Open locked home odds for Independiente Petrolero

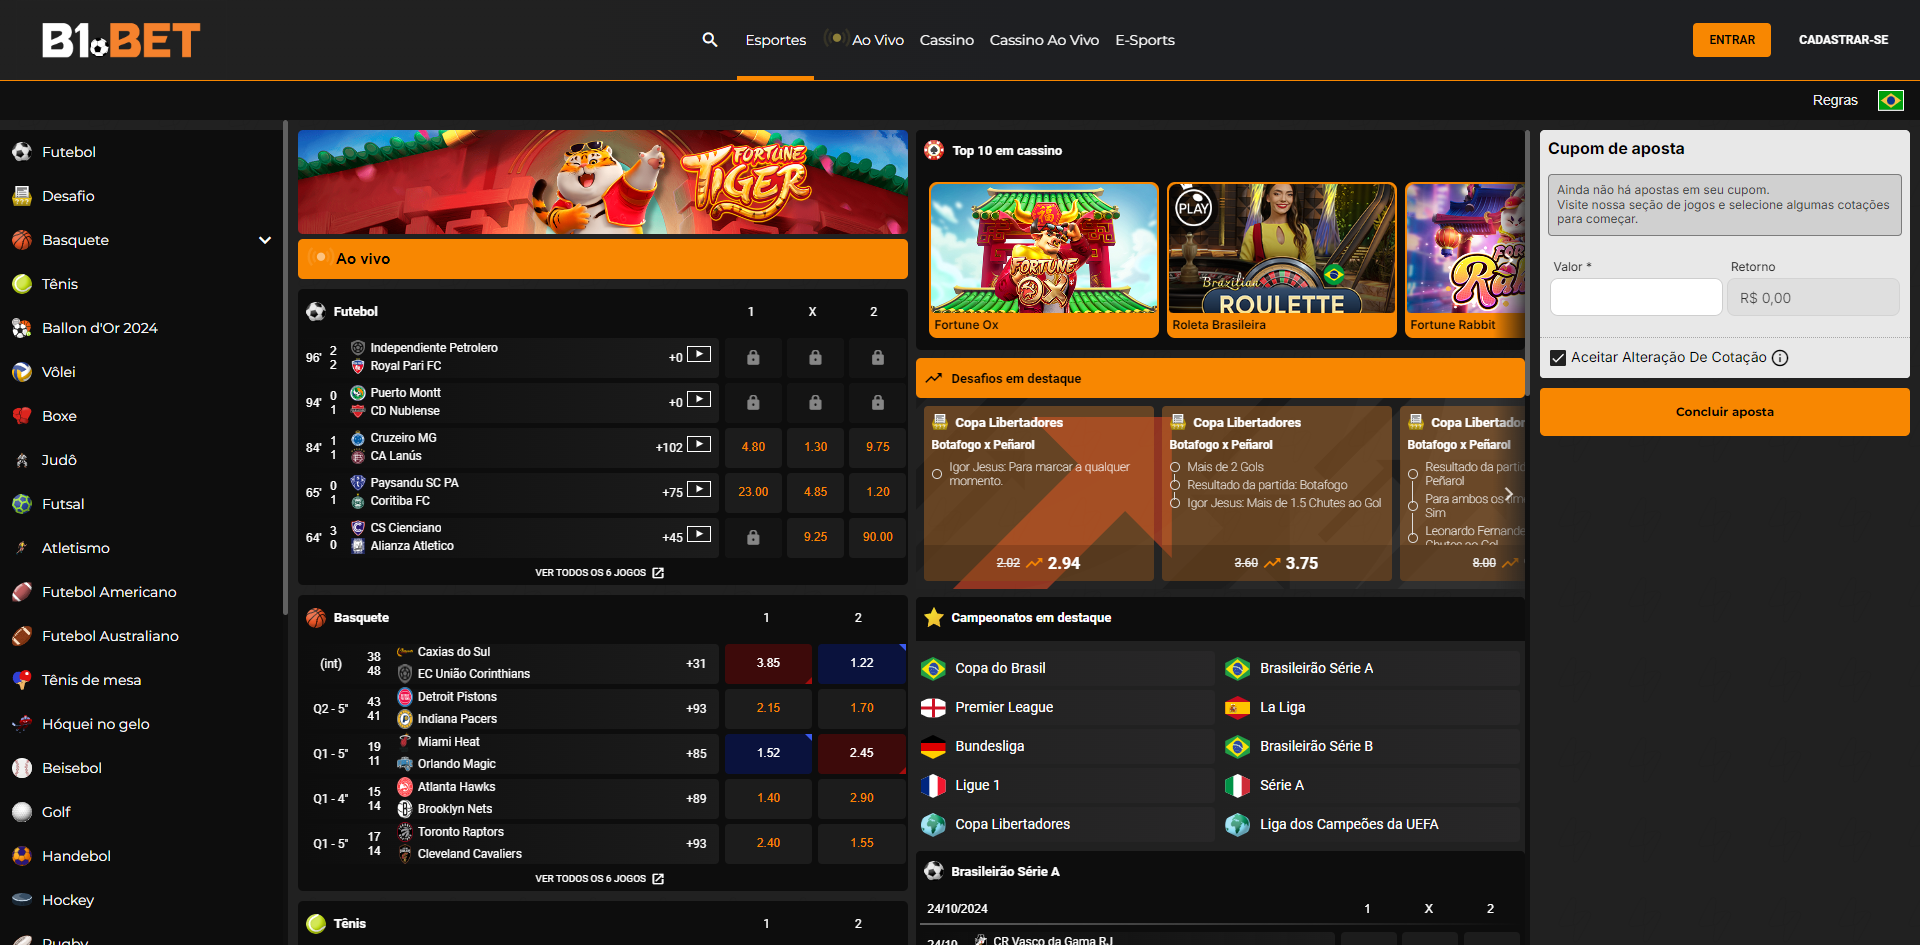753,357
